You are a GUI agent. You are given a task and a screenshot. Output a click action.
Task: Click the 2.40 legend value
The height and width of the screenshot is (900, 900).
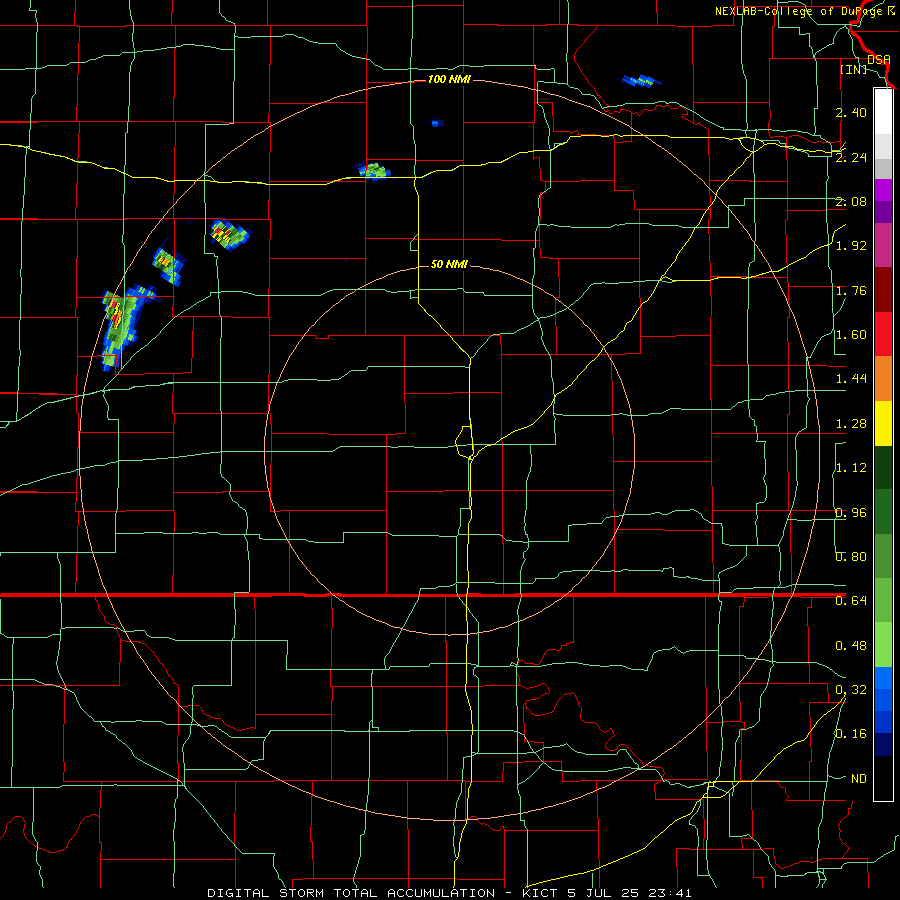[851, 112]
